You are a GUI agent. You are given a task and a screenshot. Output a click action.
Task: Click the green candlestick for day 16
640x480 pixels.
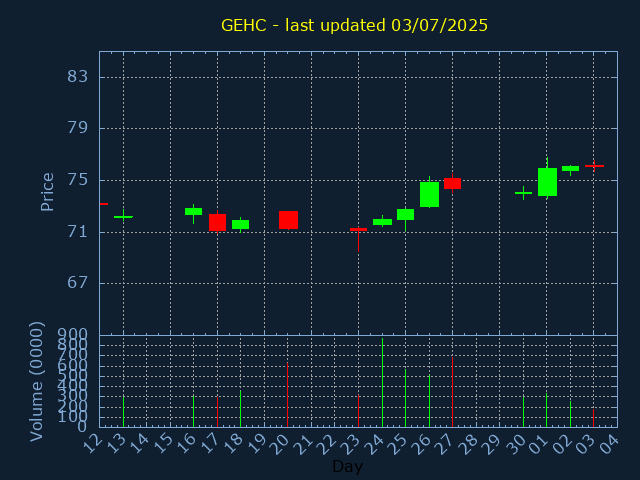tap(193, 211)
